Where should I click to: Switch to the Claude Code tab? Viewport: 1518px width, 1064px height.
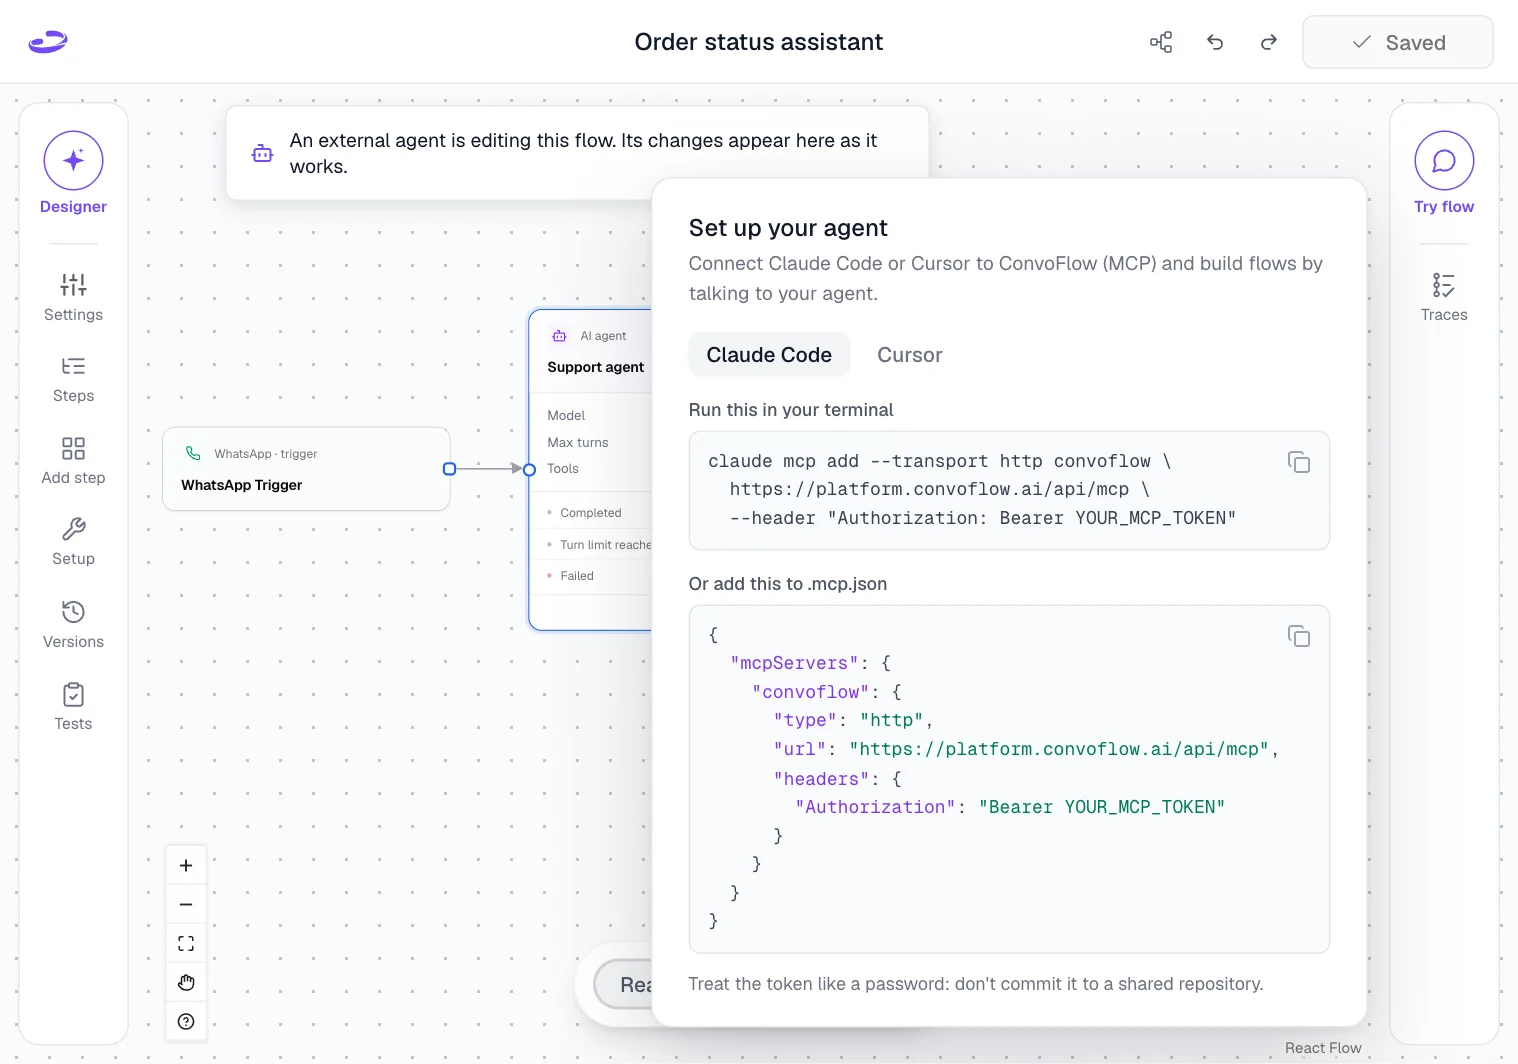[769, 355]
